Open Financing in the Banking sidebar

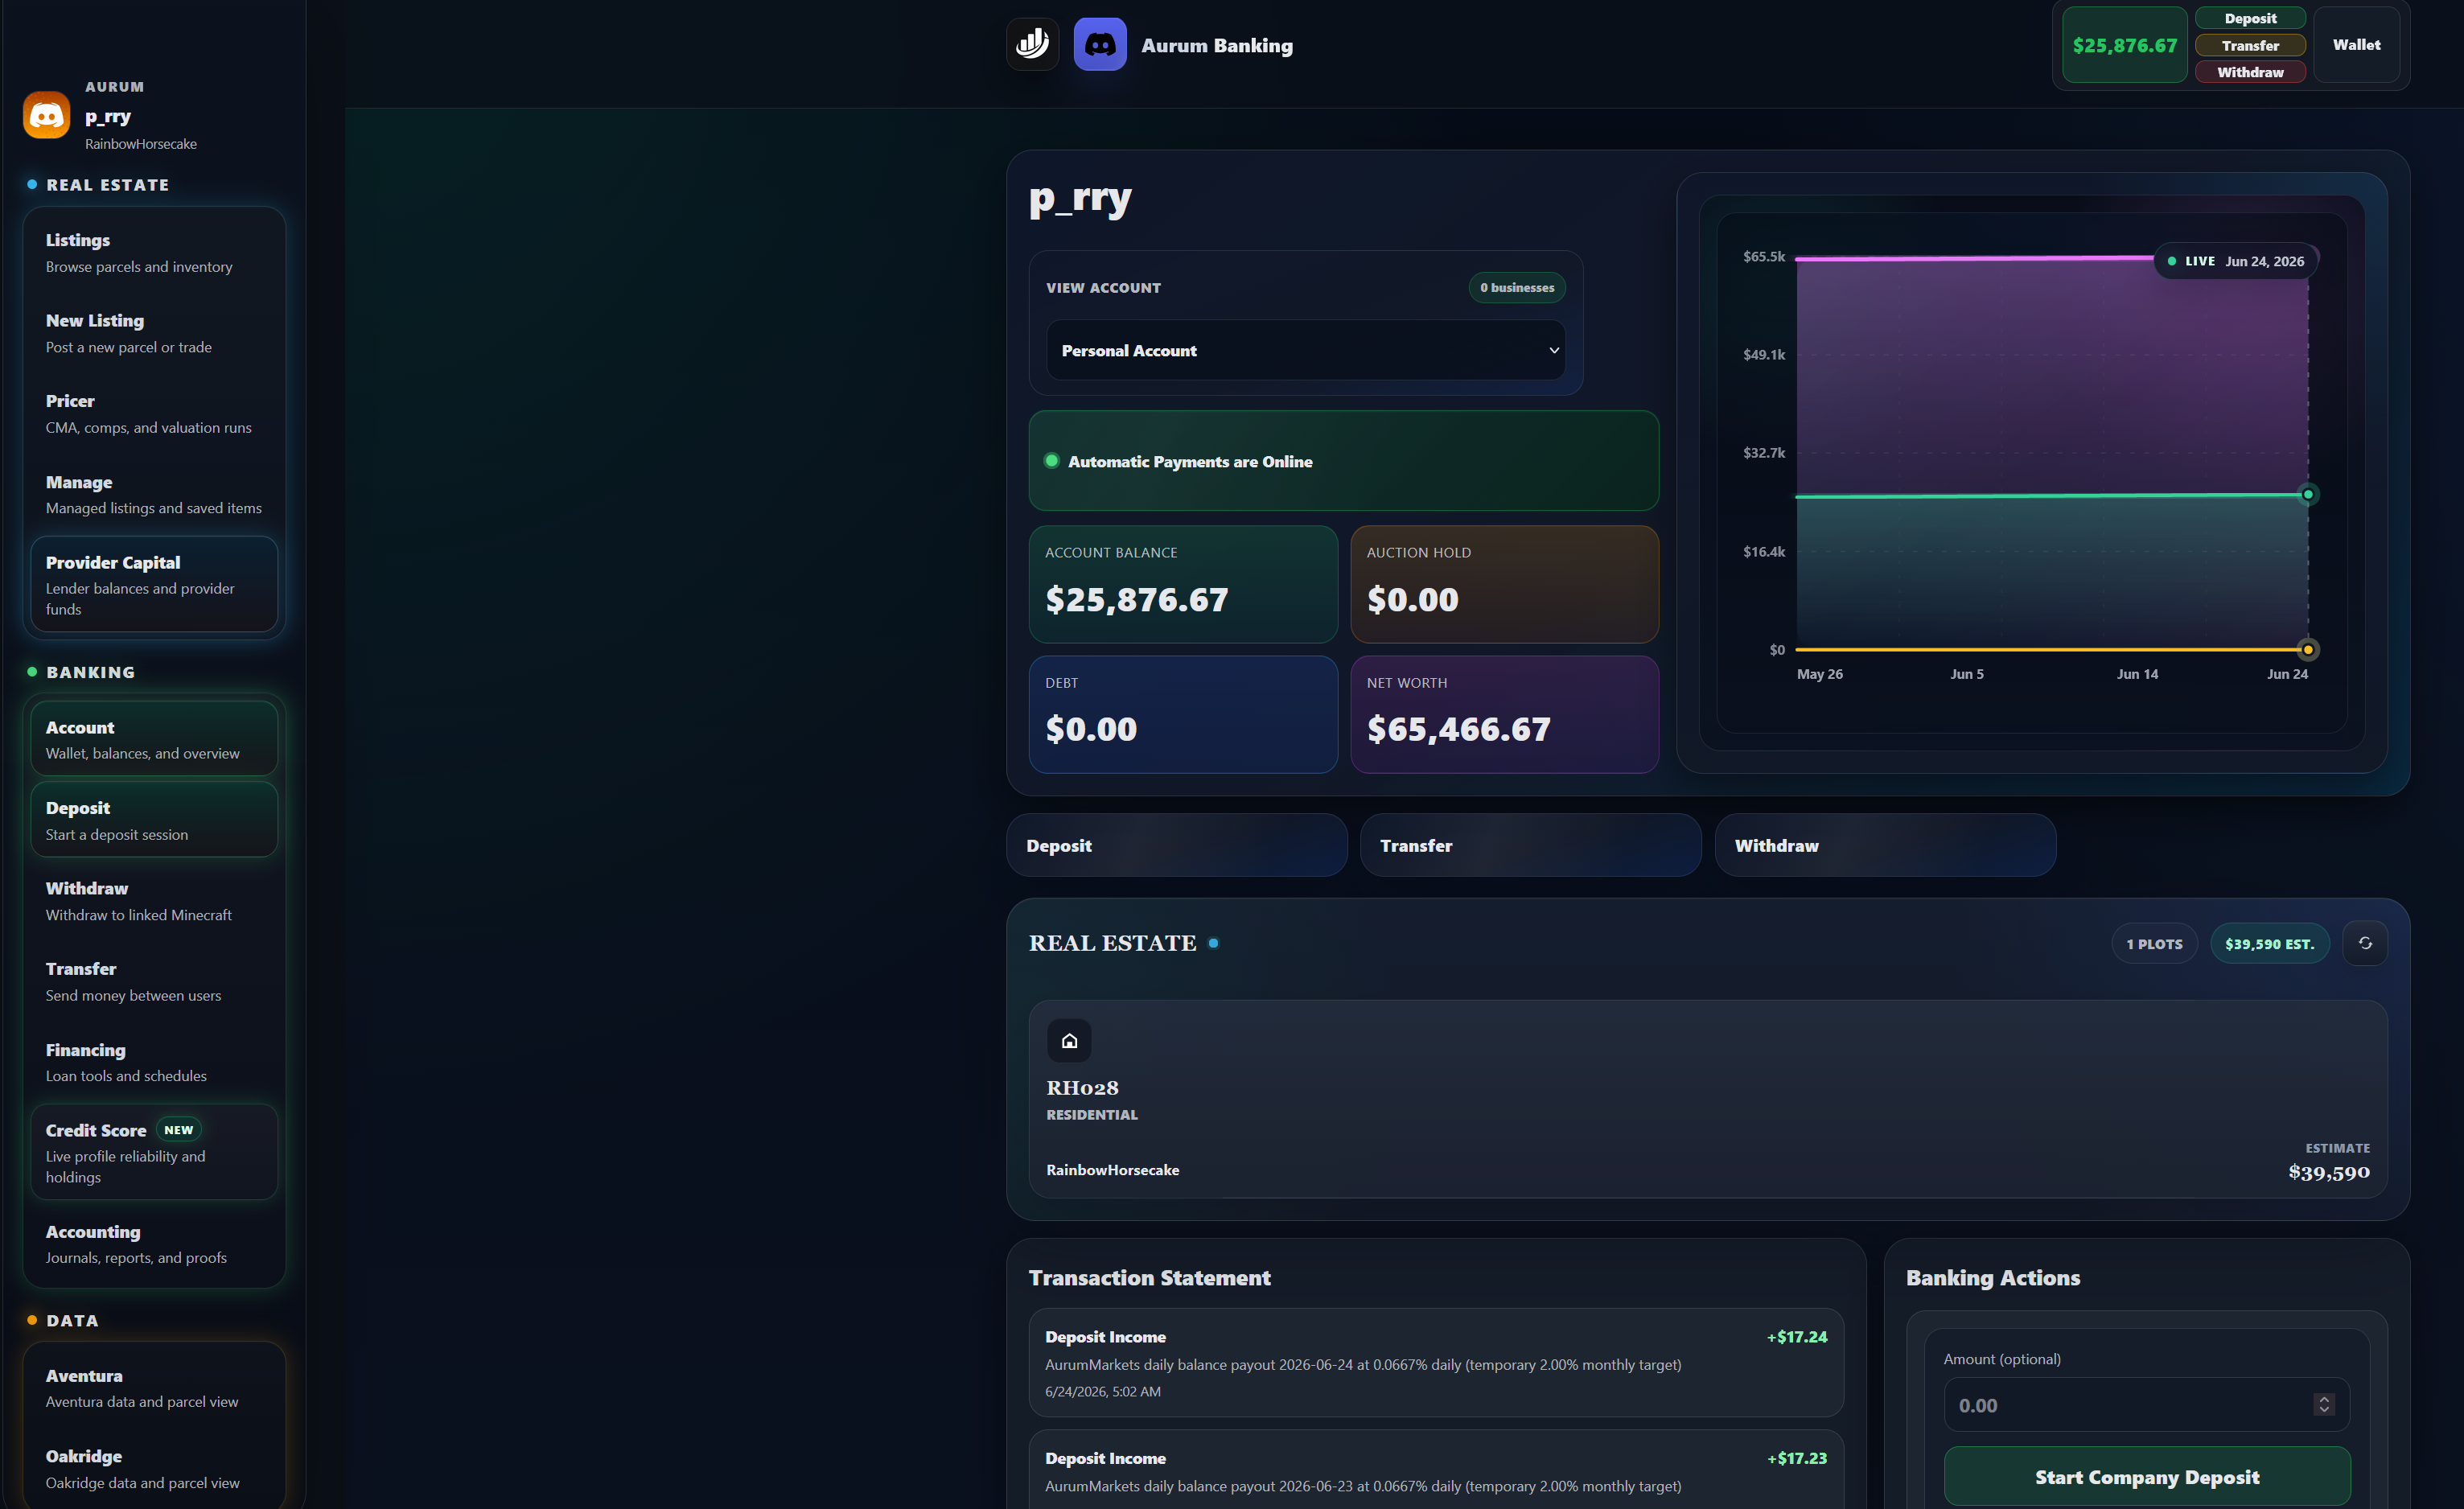[154, 1062]
